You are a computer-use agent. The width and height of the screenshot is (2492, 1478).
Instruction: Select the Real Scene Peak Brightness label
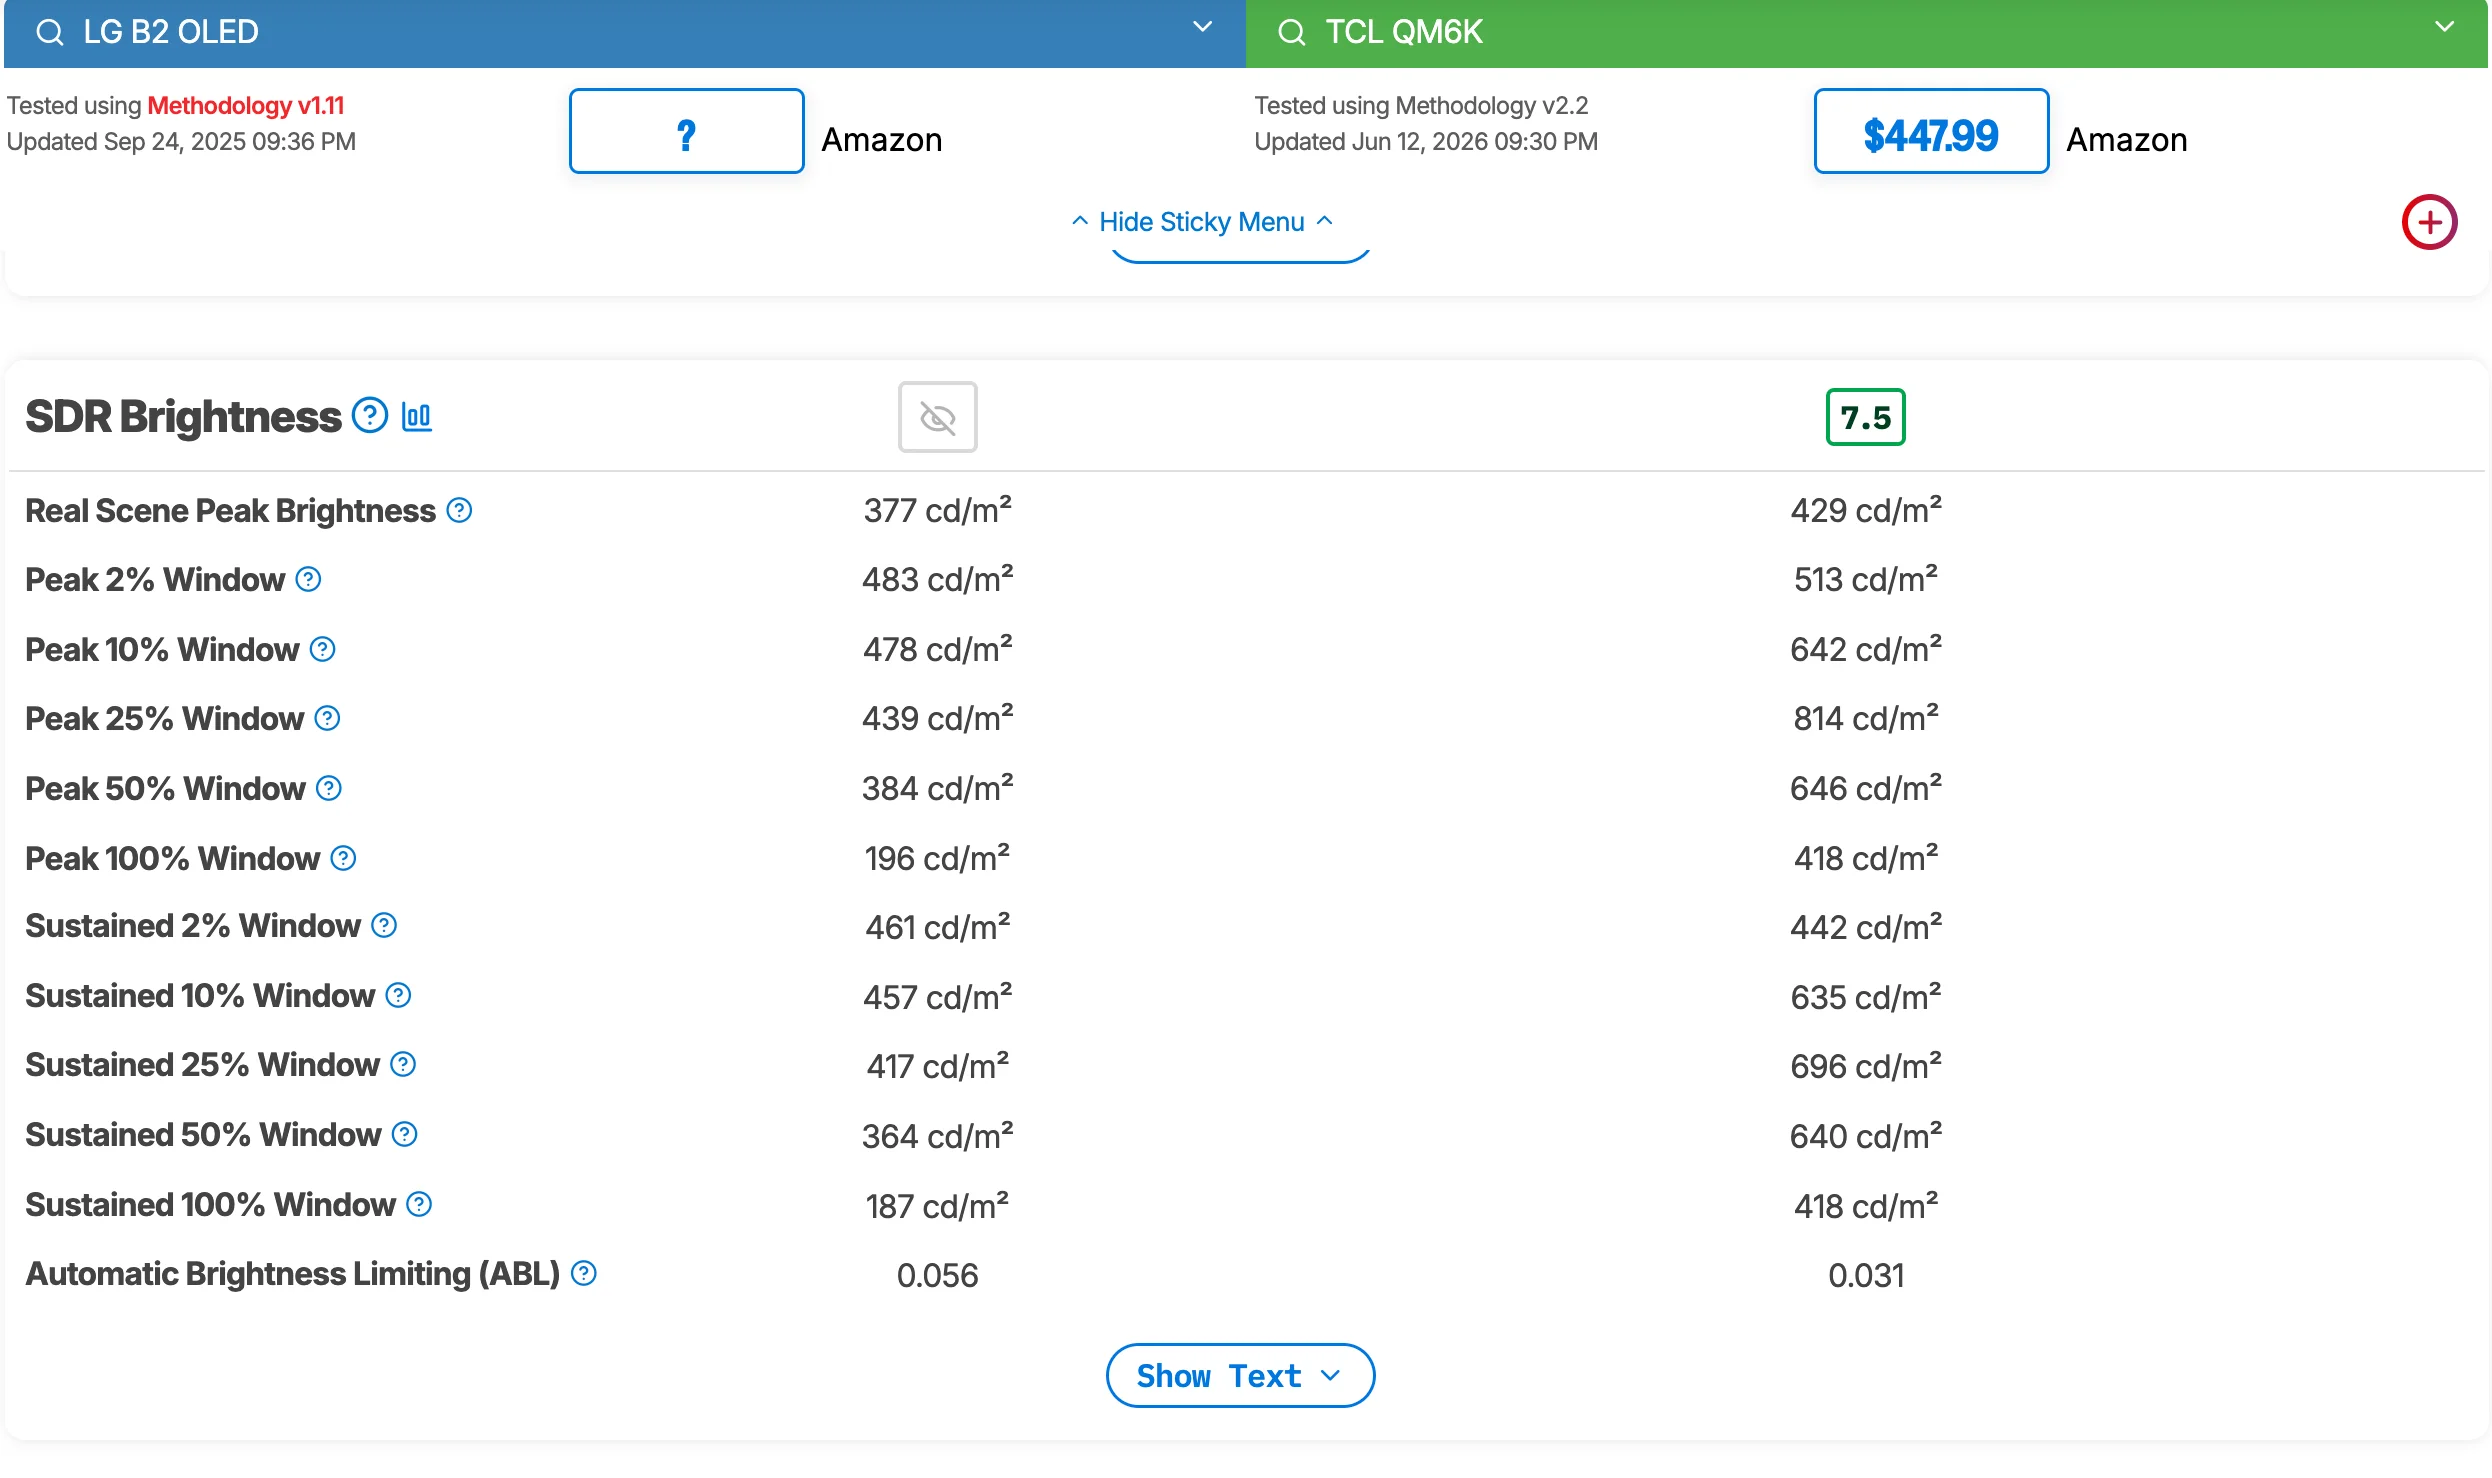pyautogui.click(x=230, y=511)
